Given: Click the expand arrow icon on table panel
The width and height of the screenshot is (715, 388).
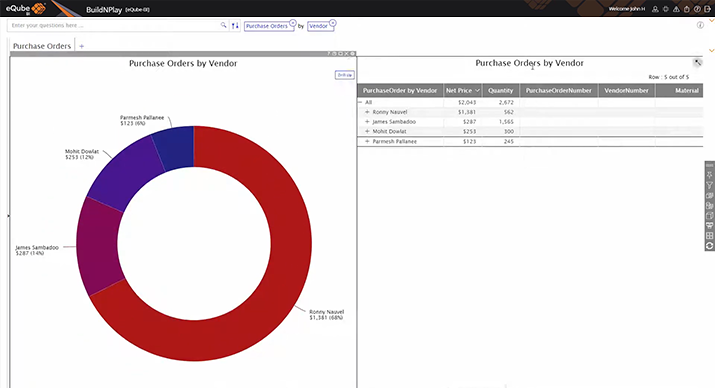Looking at the screenshot, I should 697,62.
